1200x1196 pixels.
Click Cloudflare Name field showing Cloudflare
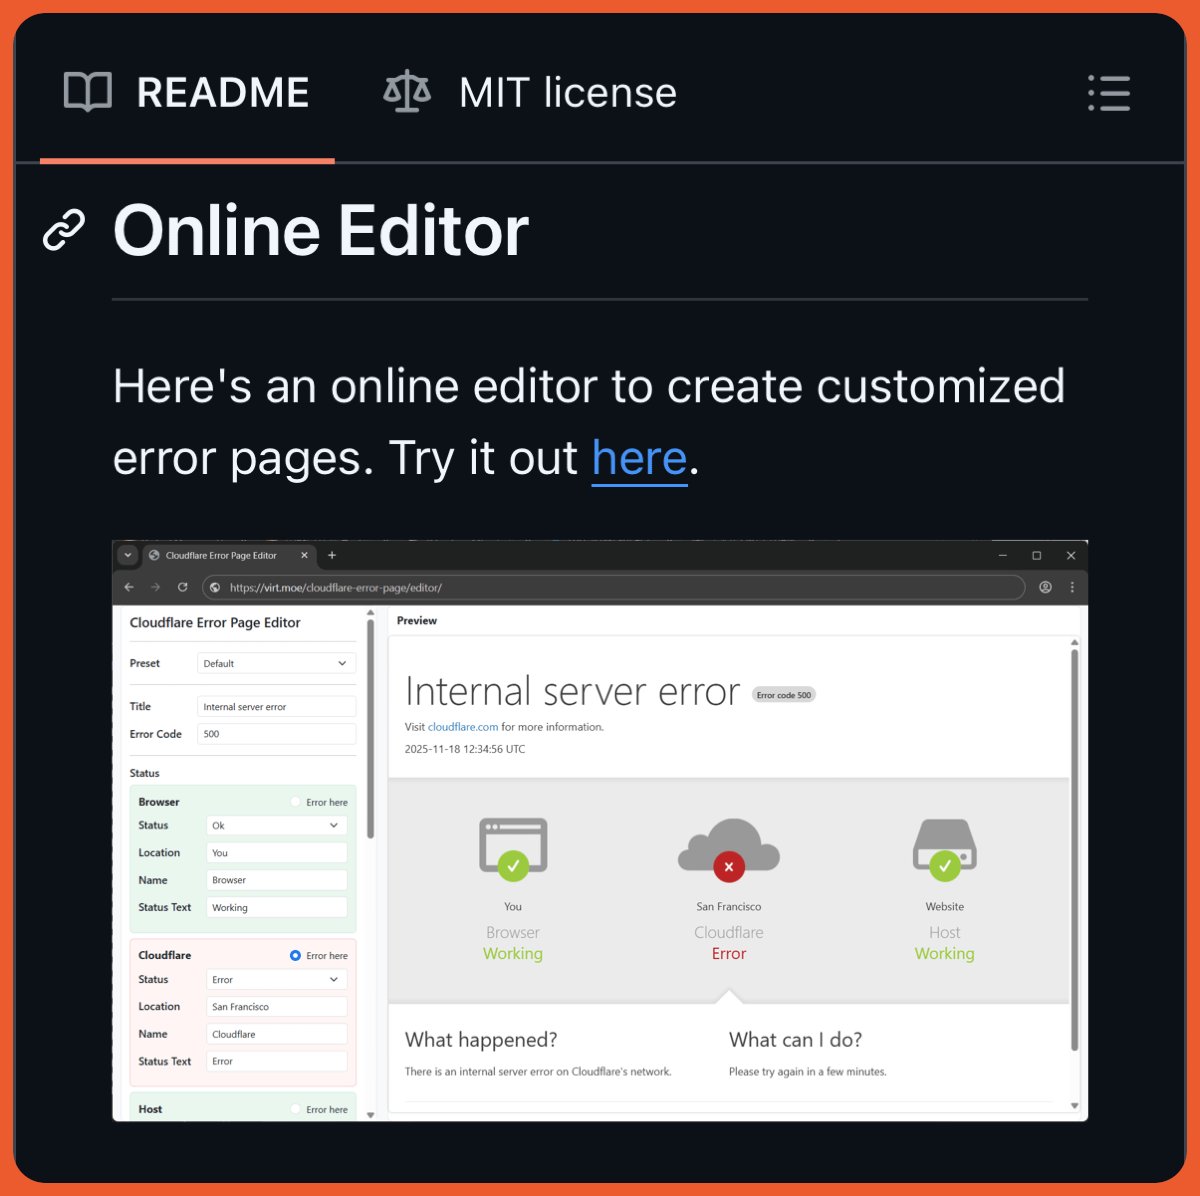(277, 1034)
